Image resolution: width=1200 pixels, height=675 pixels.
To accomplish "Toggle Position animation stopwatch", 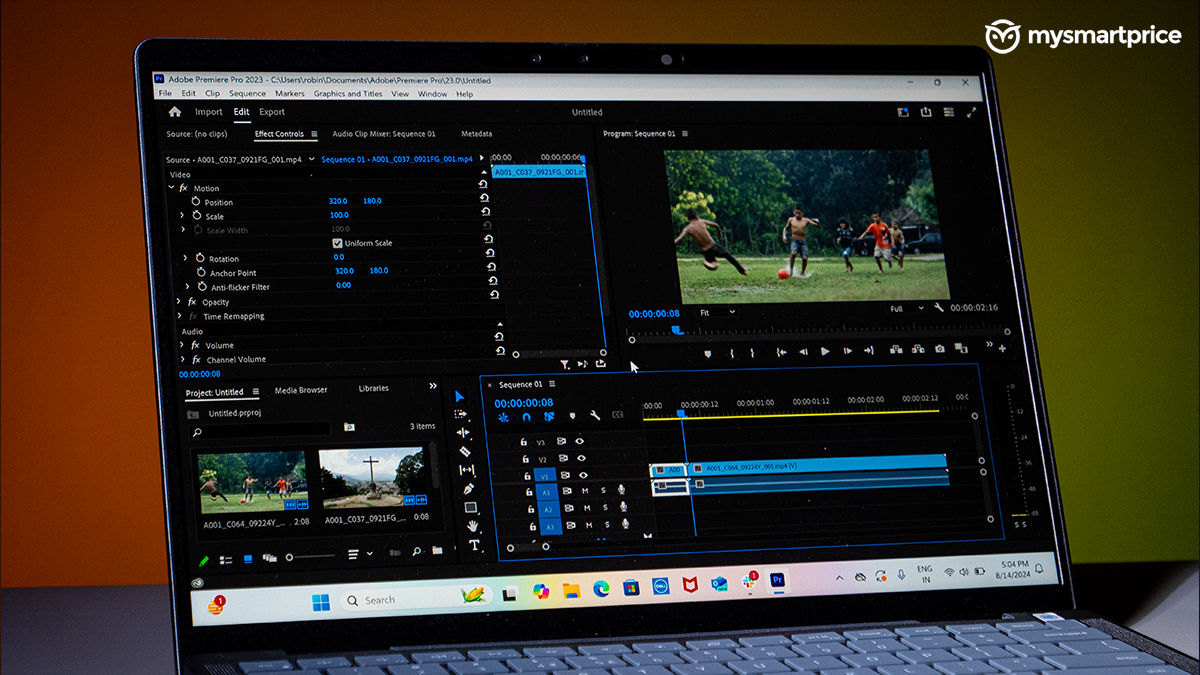I will 196,202.
